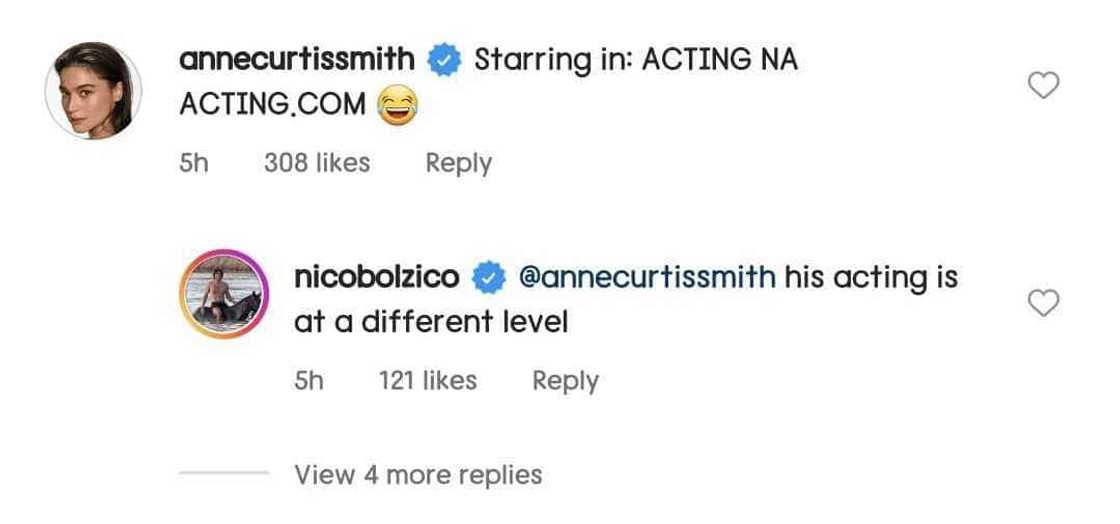1120x524 pixels.
Task: Like nicobolzico's reply with the heart
Action: [1044, 303]
